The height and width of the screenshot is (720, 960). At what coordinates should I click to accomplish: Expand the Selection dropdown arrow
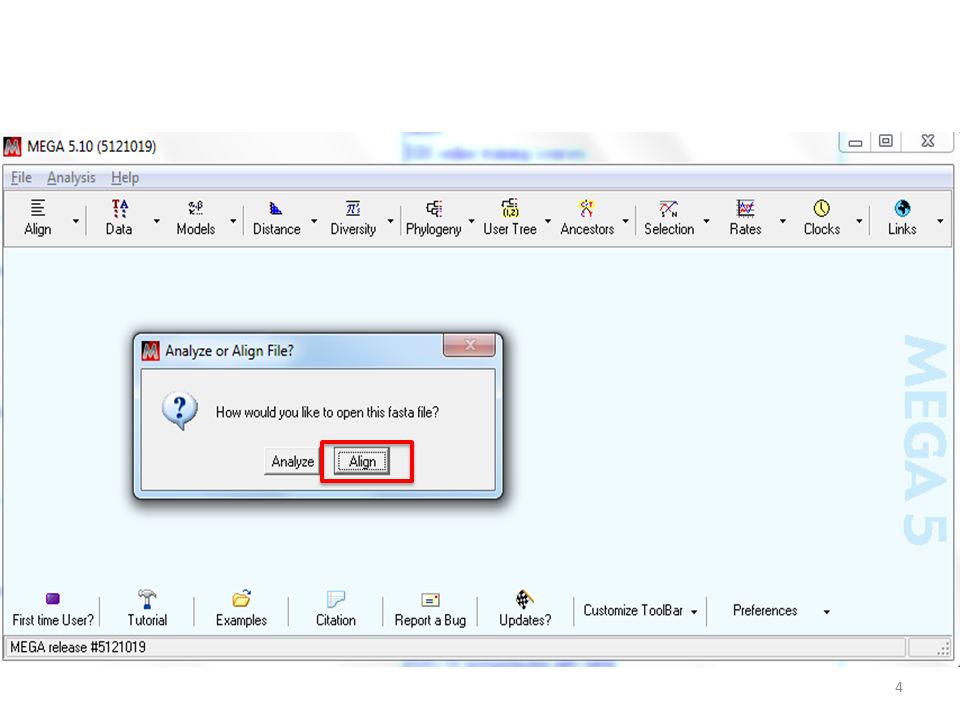(x=706, y=221)
